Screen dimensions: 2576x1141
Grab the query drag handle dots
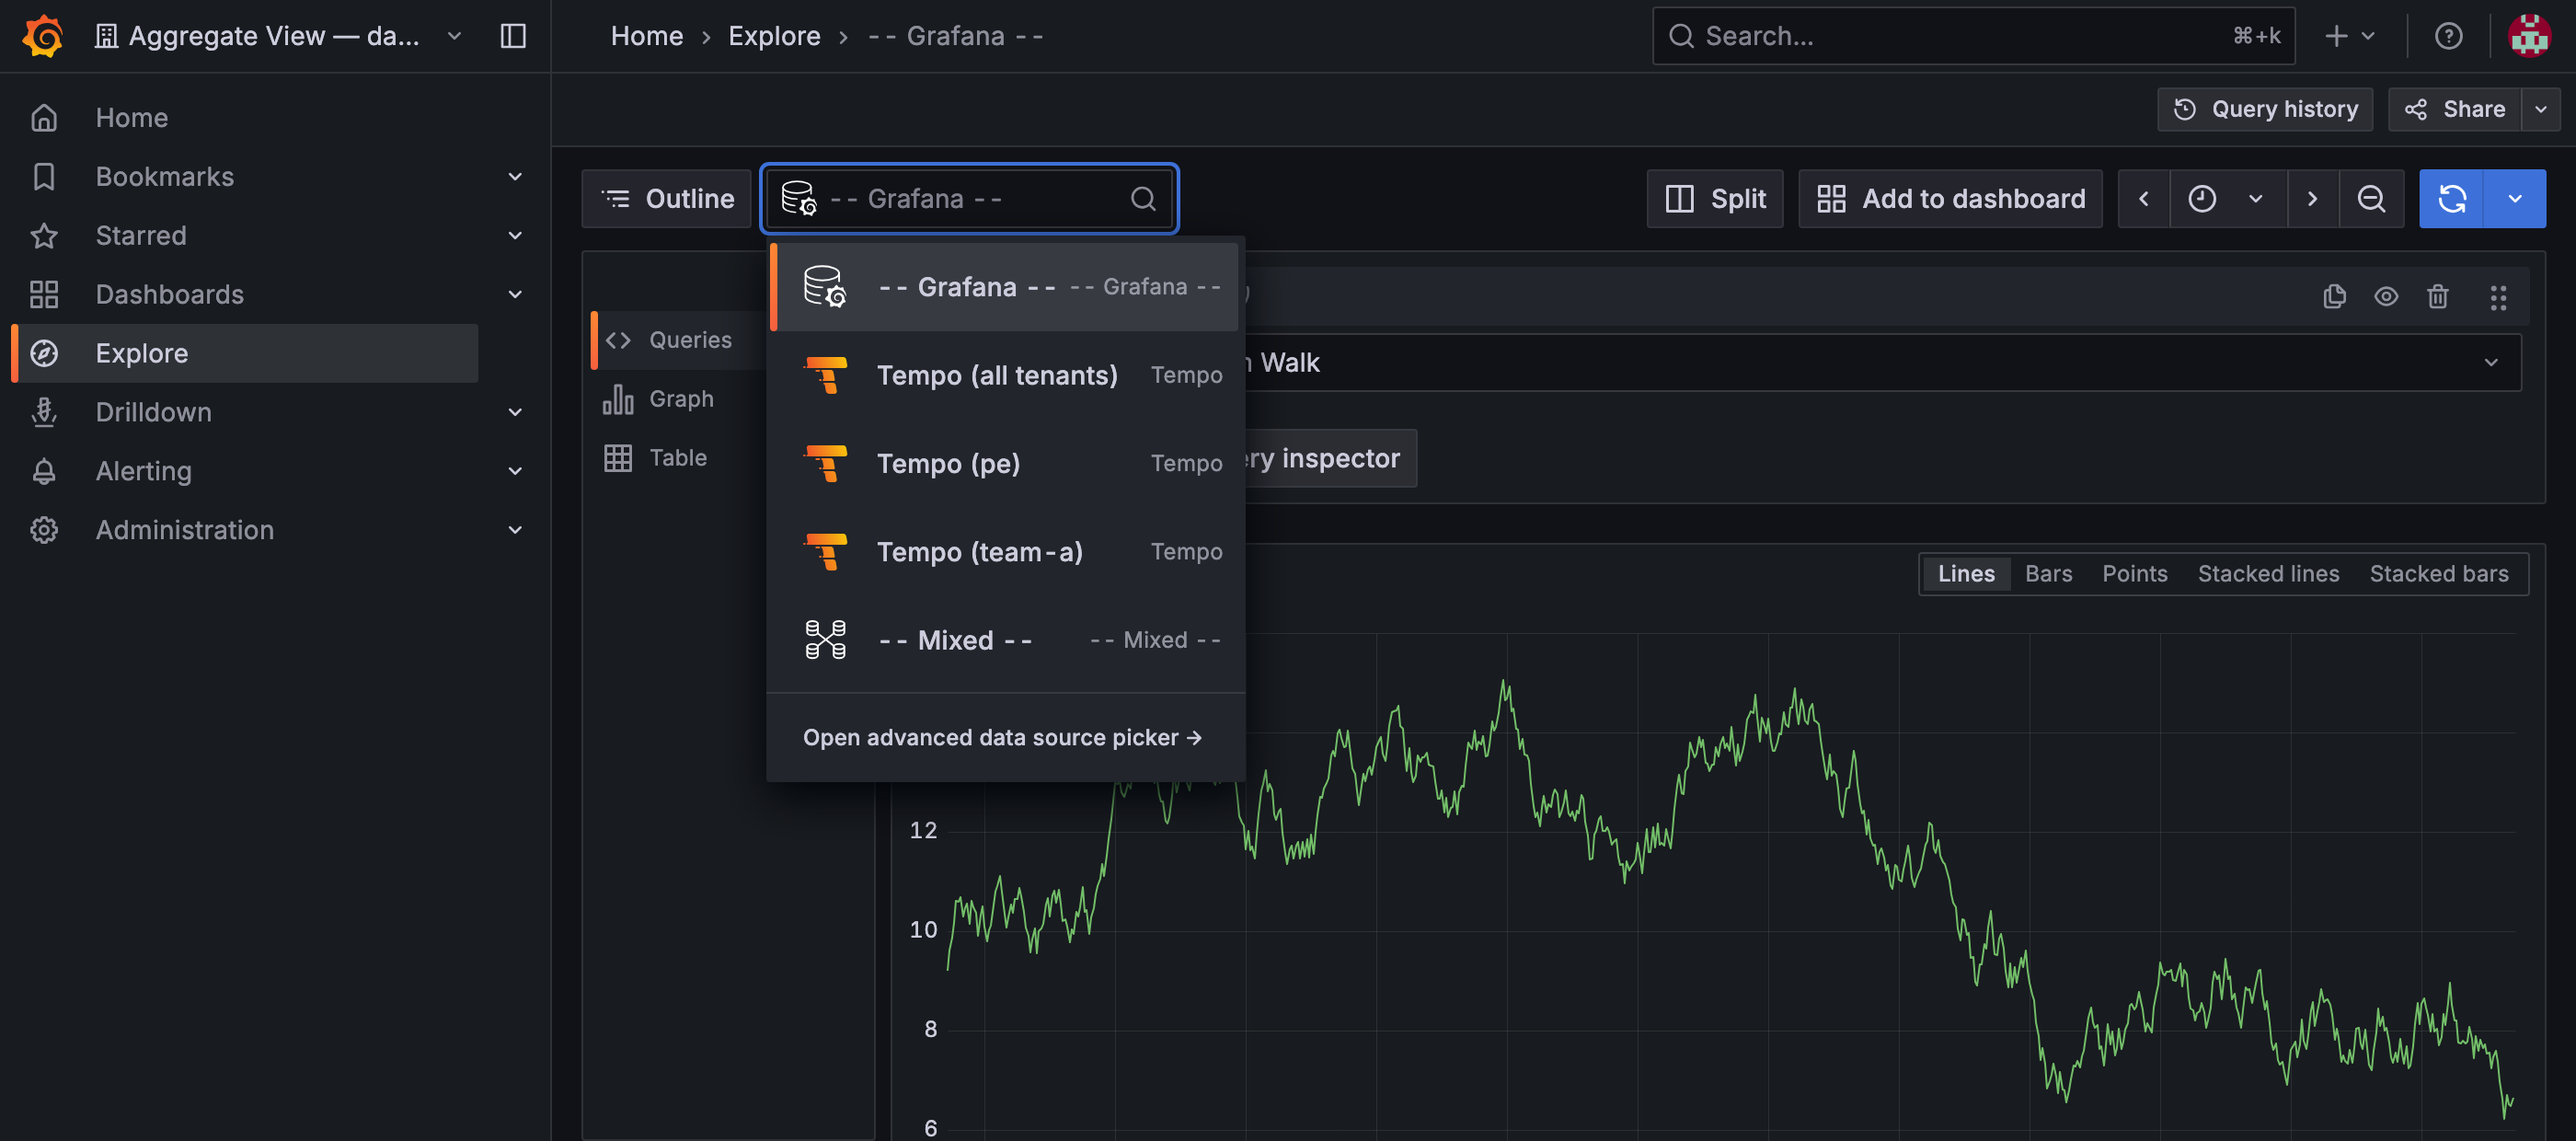tap(2498, 297)
